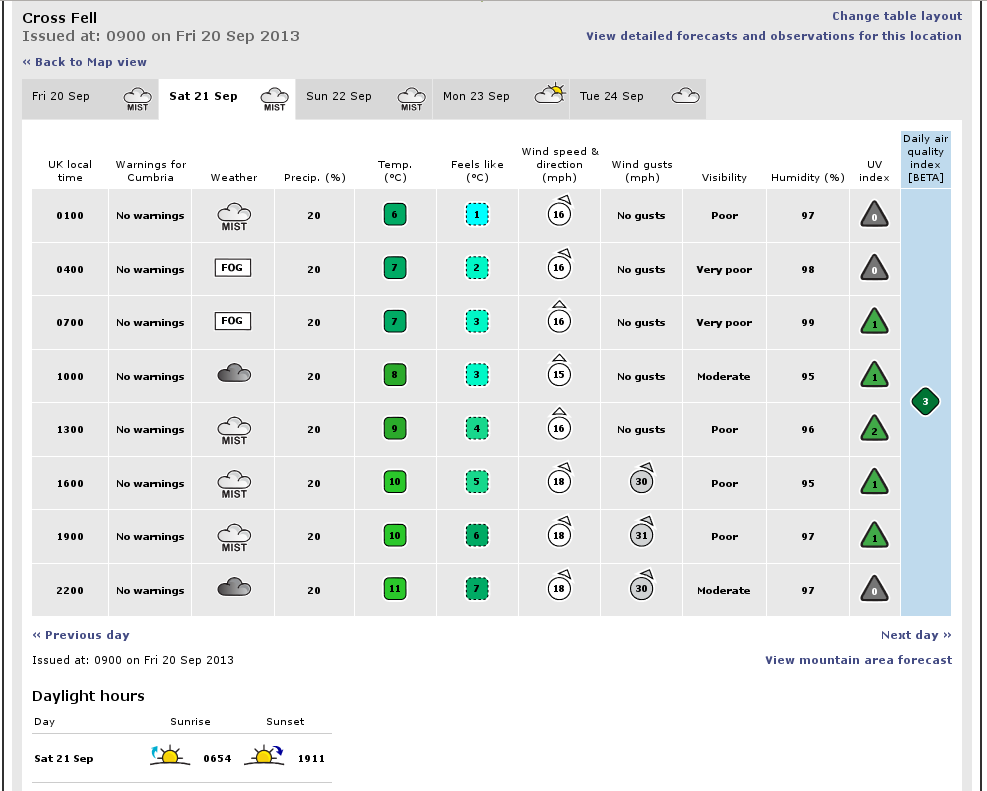Click the FOG icon at 0400
Screen dimensions: 987x791
coord(233,268)
